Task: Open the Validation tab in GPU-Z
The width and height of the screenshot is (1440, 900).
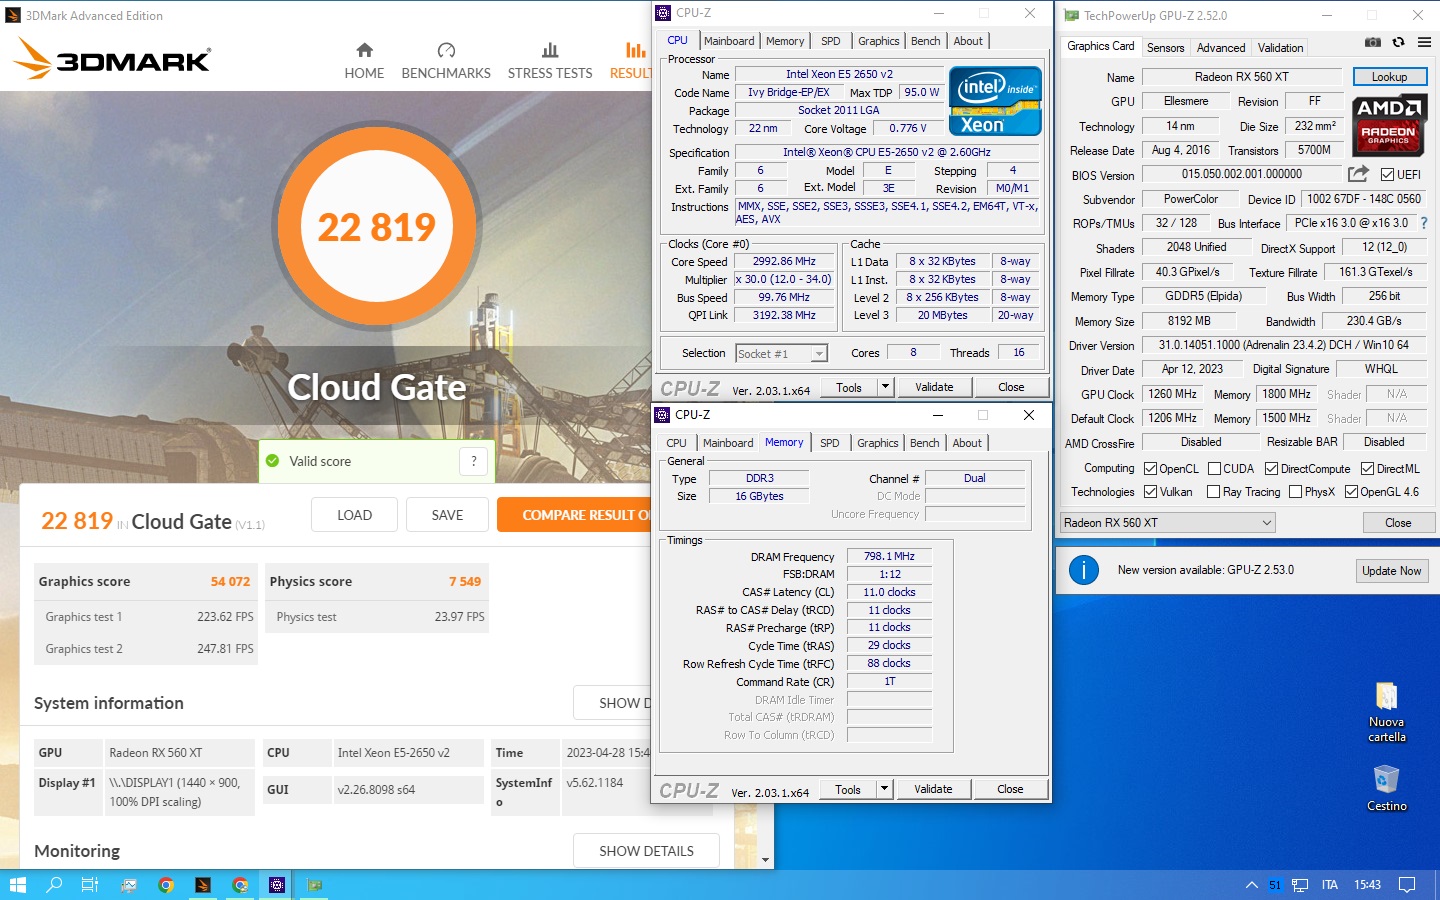Action: pyautogui.click(x=1280, y=48)
